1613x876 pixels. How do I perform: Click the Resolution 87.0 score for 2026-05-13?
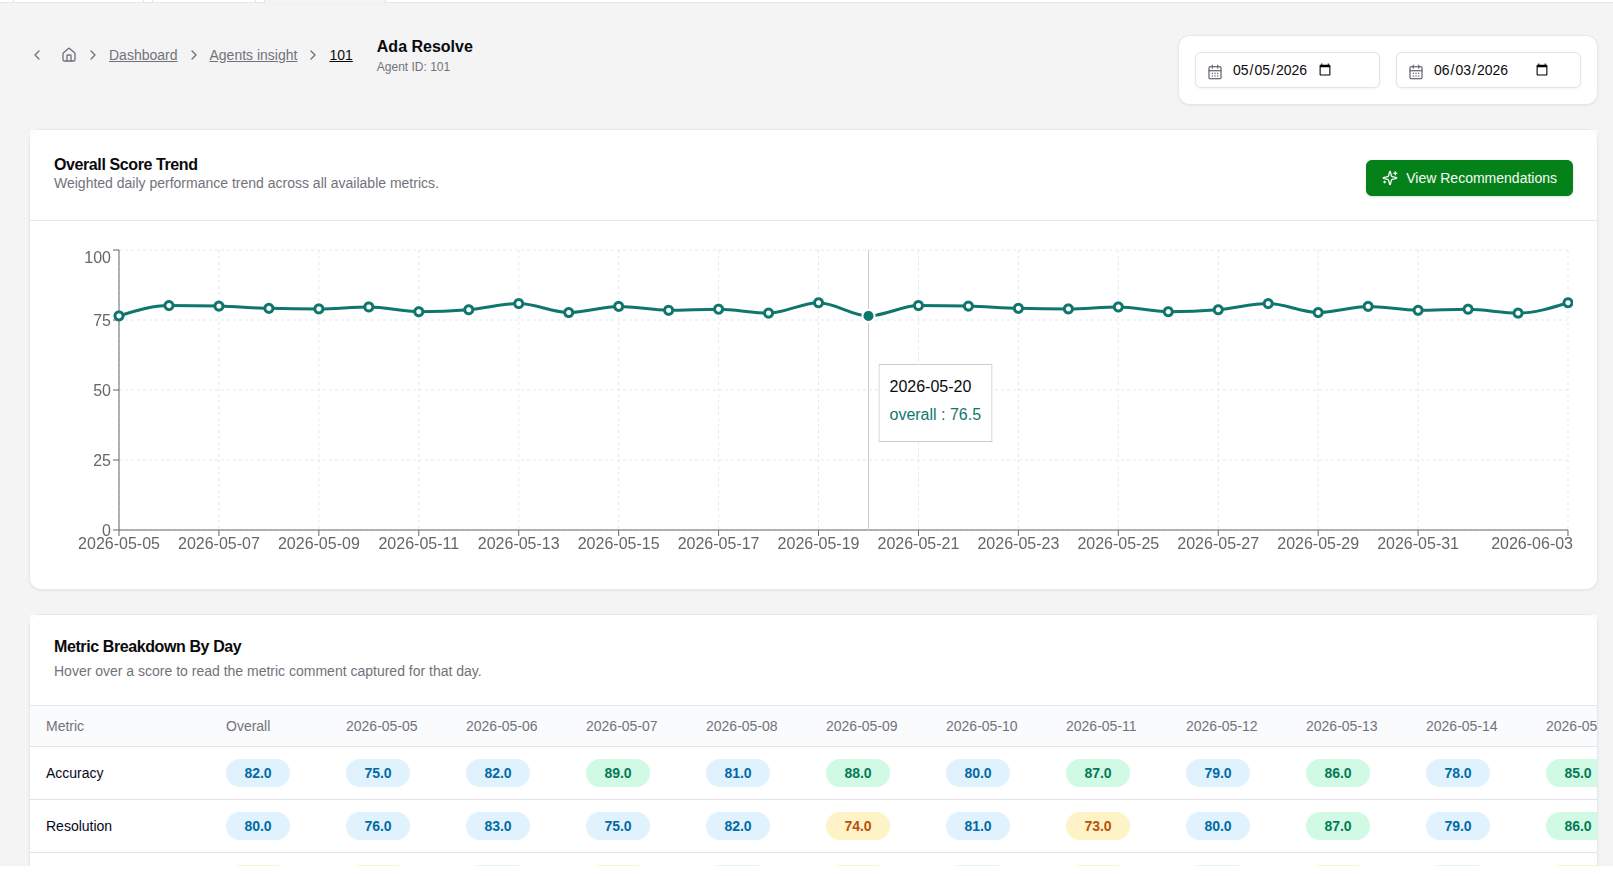1338,826
